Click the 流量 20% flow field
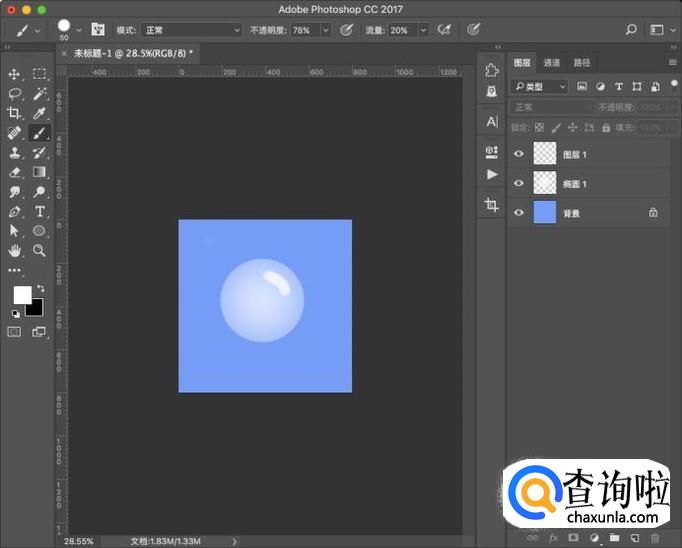This screenshot has height=548, width=682. coord(400,30)
